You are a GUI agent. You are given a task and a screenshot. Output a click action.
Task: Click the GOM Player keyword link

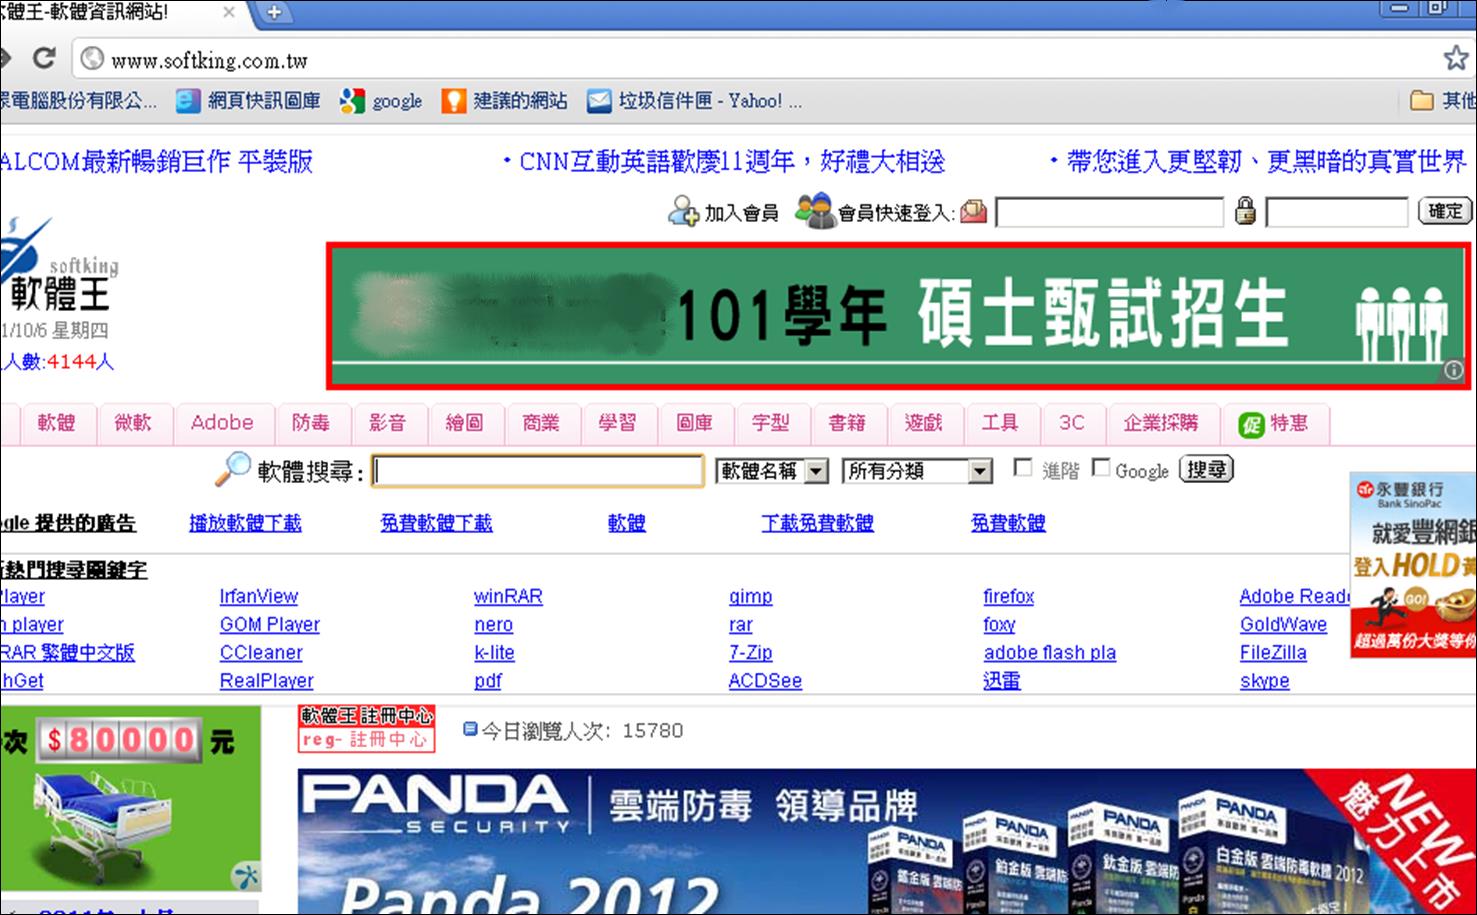[x=270, y=625]
